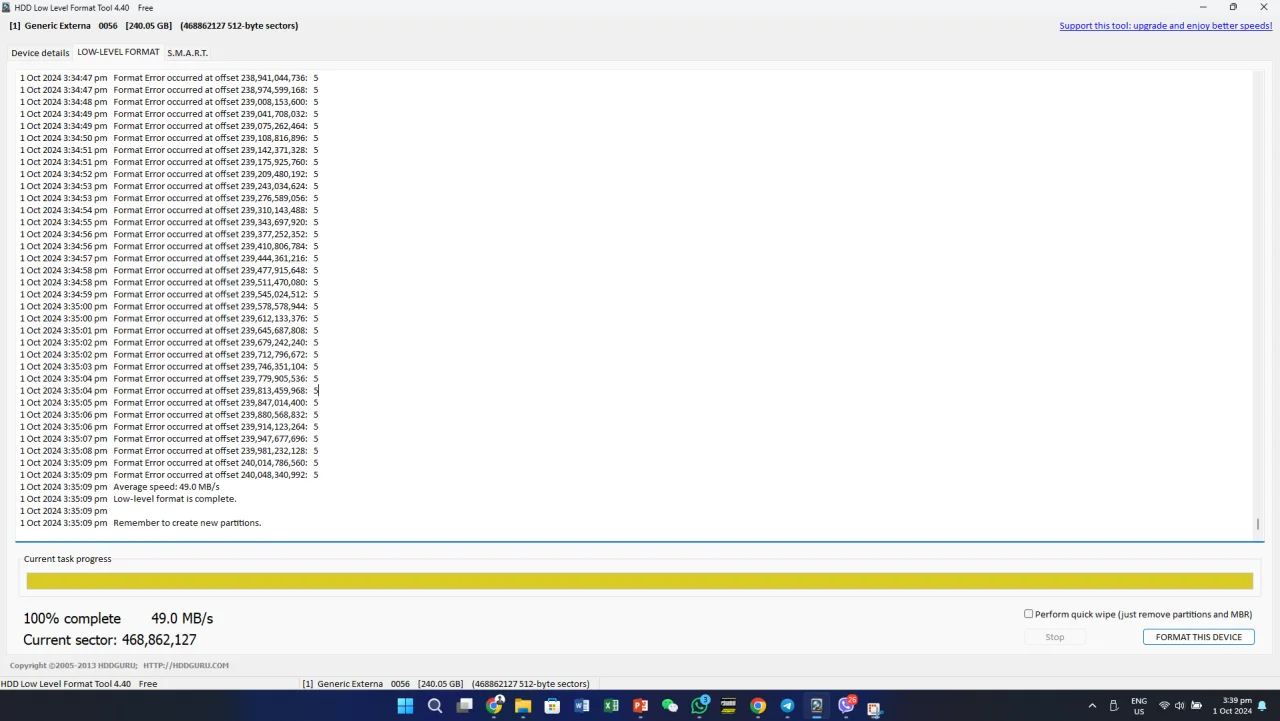This screenshot has height=721, width=1280.
Task: Switch to PowerPoint in the taskbar
Action: (x=641, y=706)
